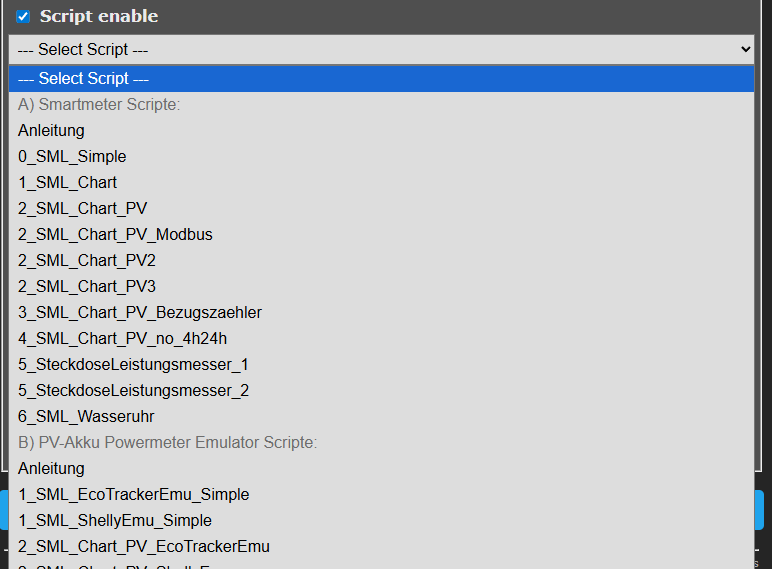
Task: Select 2_SML_Chart_PV_Modbus from the list
Action: pos(115,234)
